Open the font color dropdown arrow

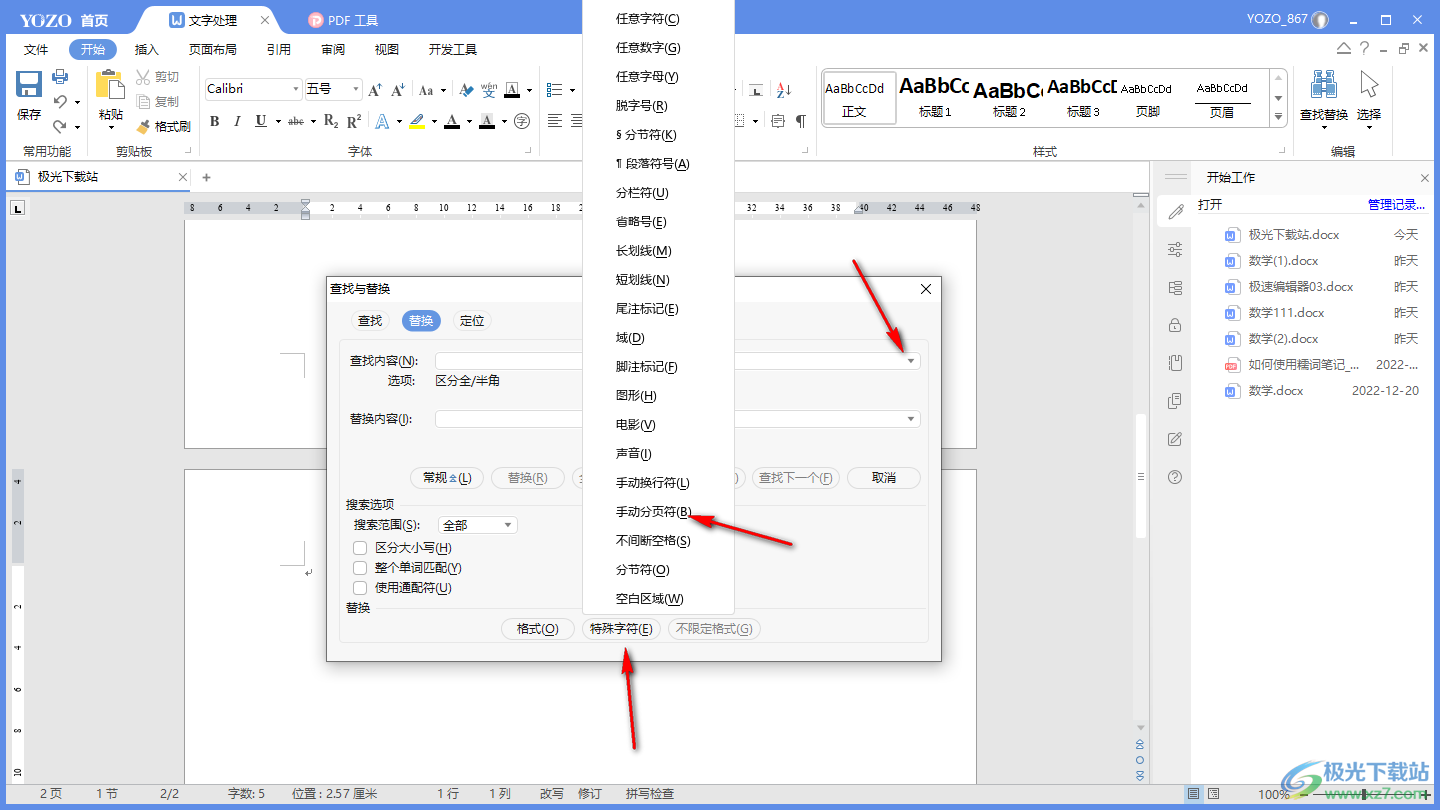pos(468,122)
